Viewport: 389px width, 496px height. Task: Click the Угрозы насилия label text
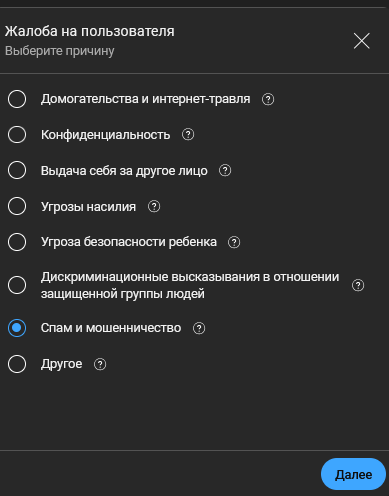click(x=88, y=207)
